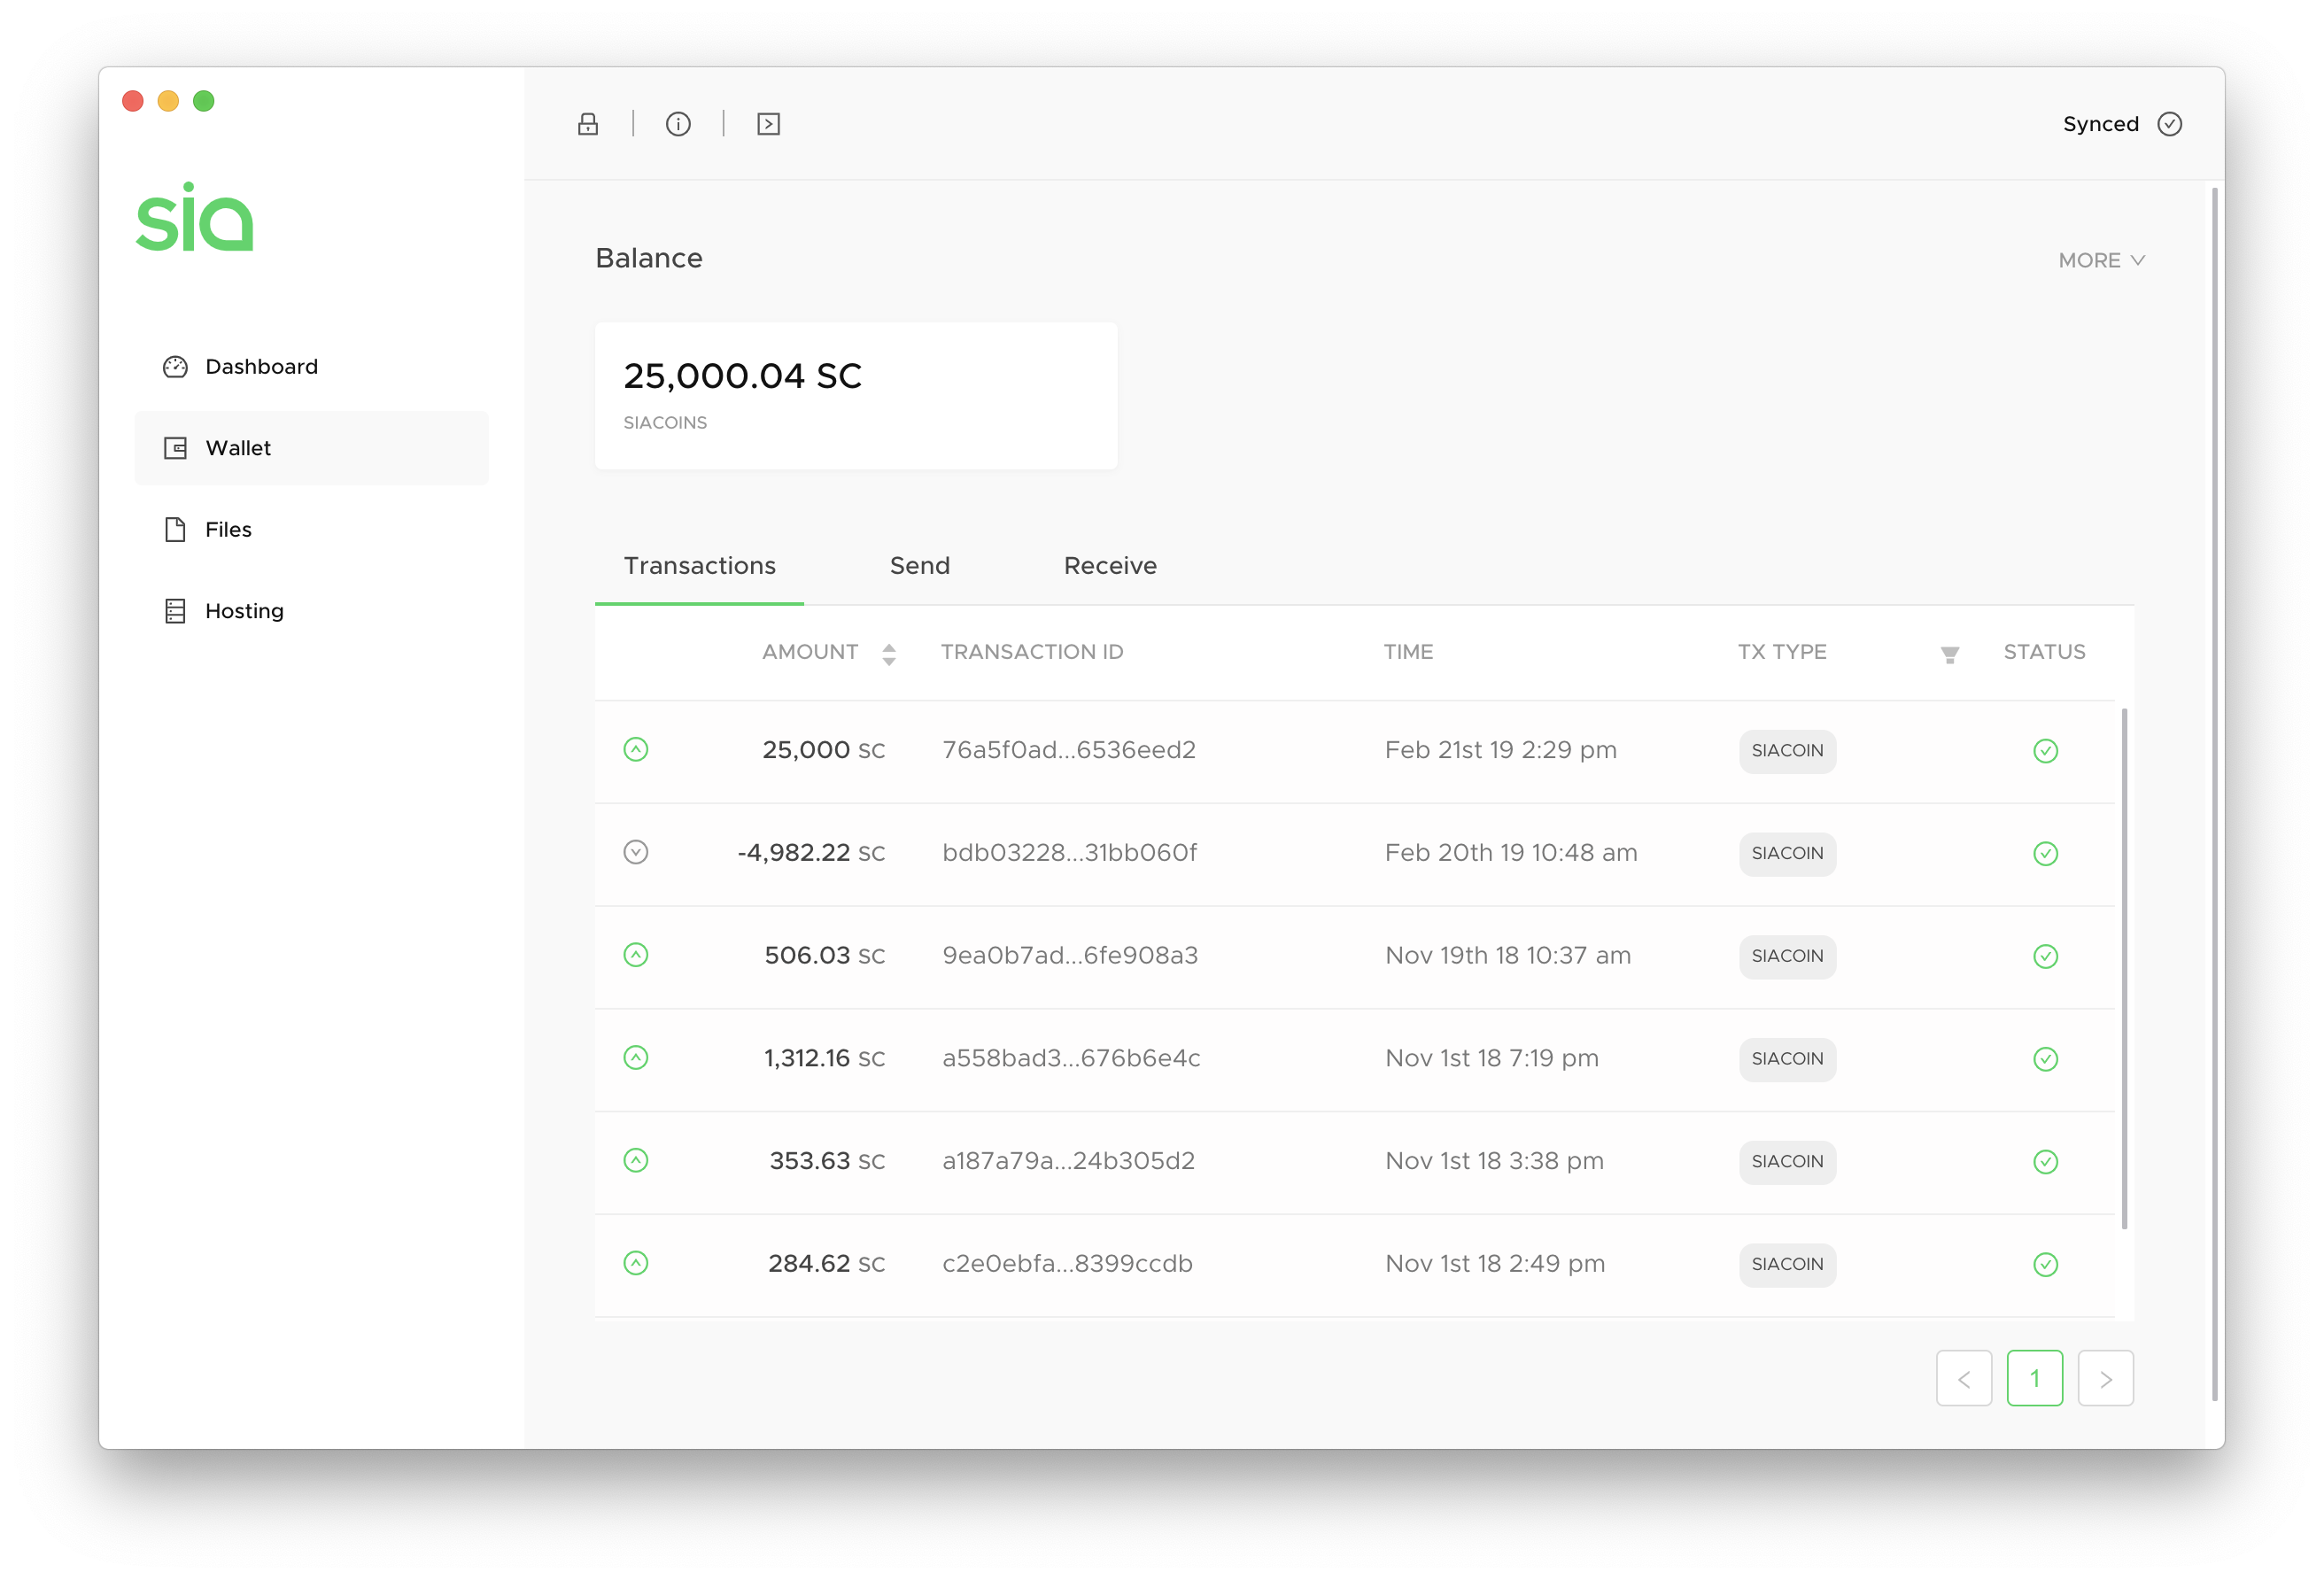Image resolution: width=2324 pixels, height=1580 pixels.
Task: Click transaction ID 76a5f0ad...6536eed2
Action: [1069, 751]
